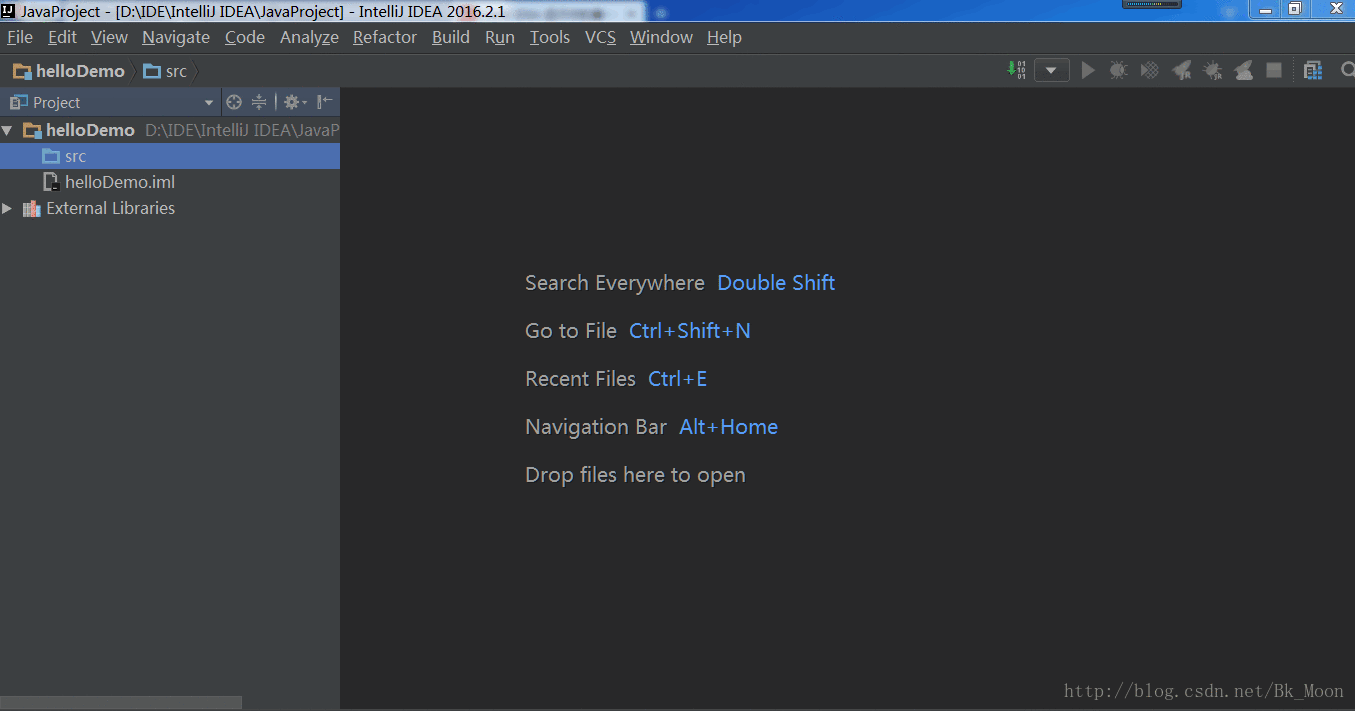1355x711 pixels.
Task: Open the run configuration dropdown
Action: coord(1052,71)
